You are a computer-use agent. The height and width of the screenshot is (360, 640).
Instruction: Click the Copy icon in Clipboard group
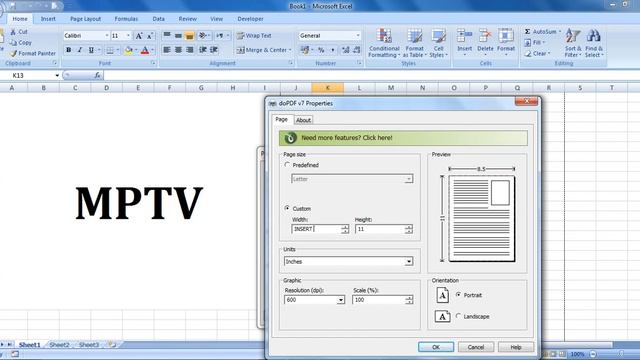(13, 42)
